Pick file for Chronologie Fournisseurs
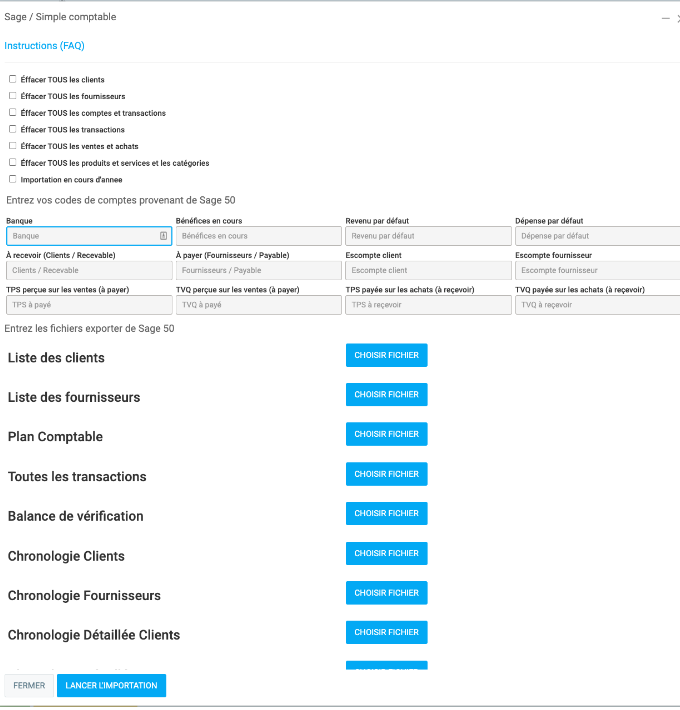Image resolution: width=680 pixels, height=710 pixels. tap(386, 593)
